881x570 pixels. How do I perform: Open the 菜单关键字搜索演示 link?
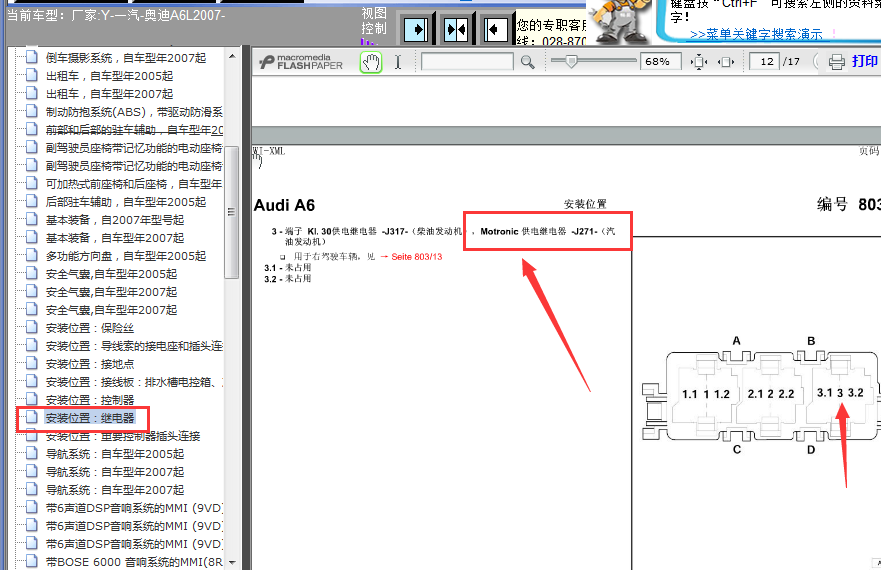pos(756,34)
